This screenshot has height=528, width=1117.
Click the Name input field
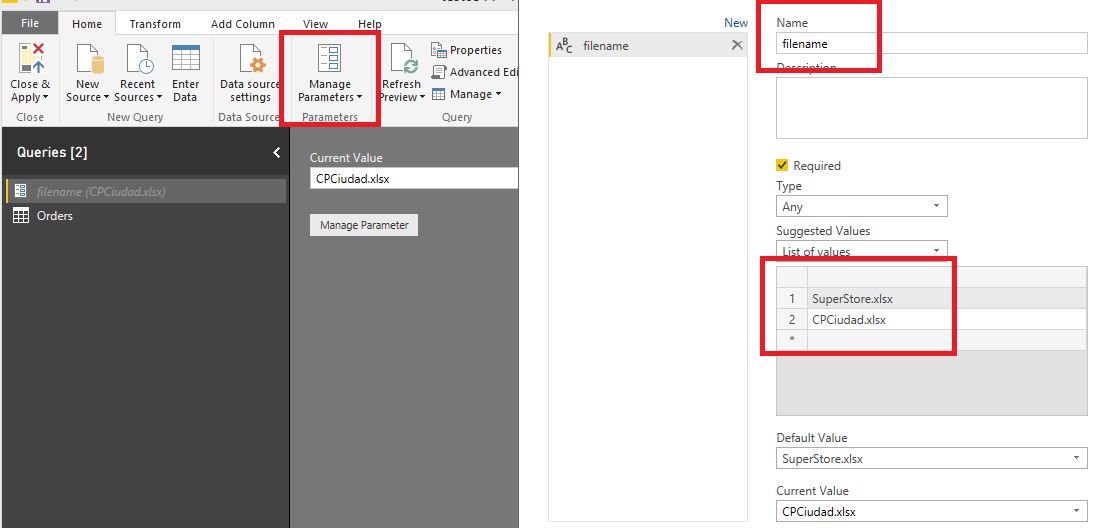(932, 43)
